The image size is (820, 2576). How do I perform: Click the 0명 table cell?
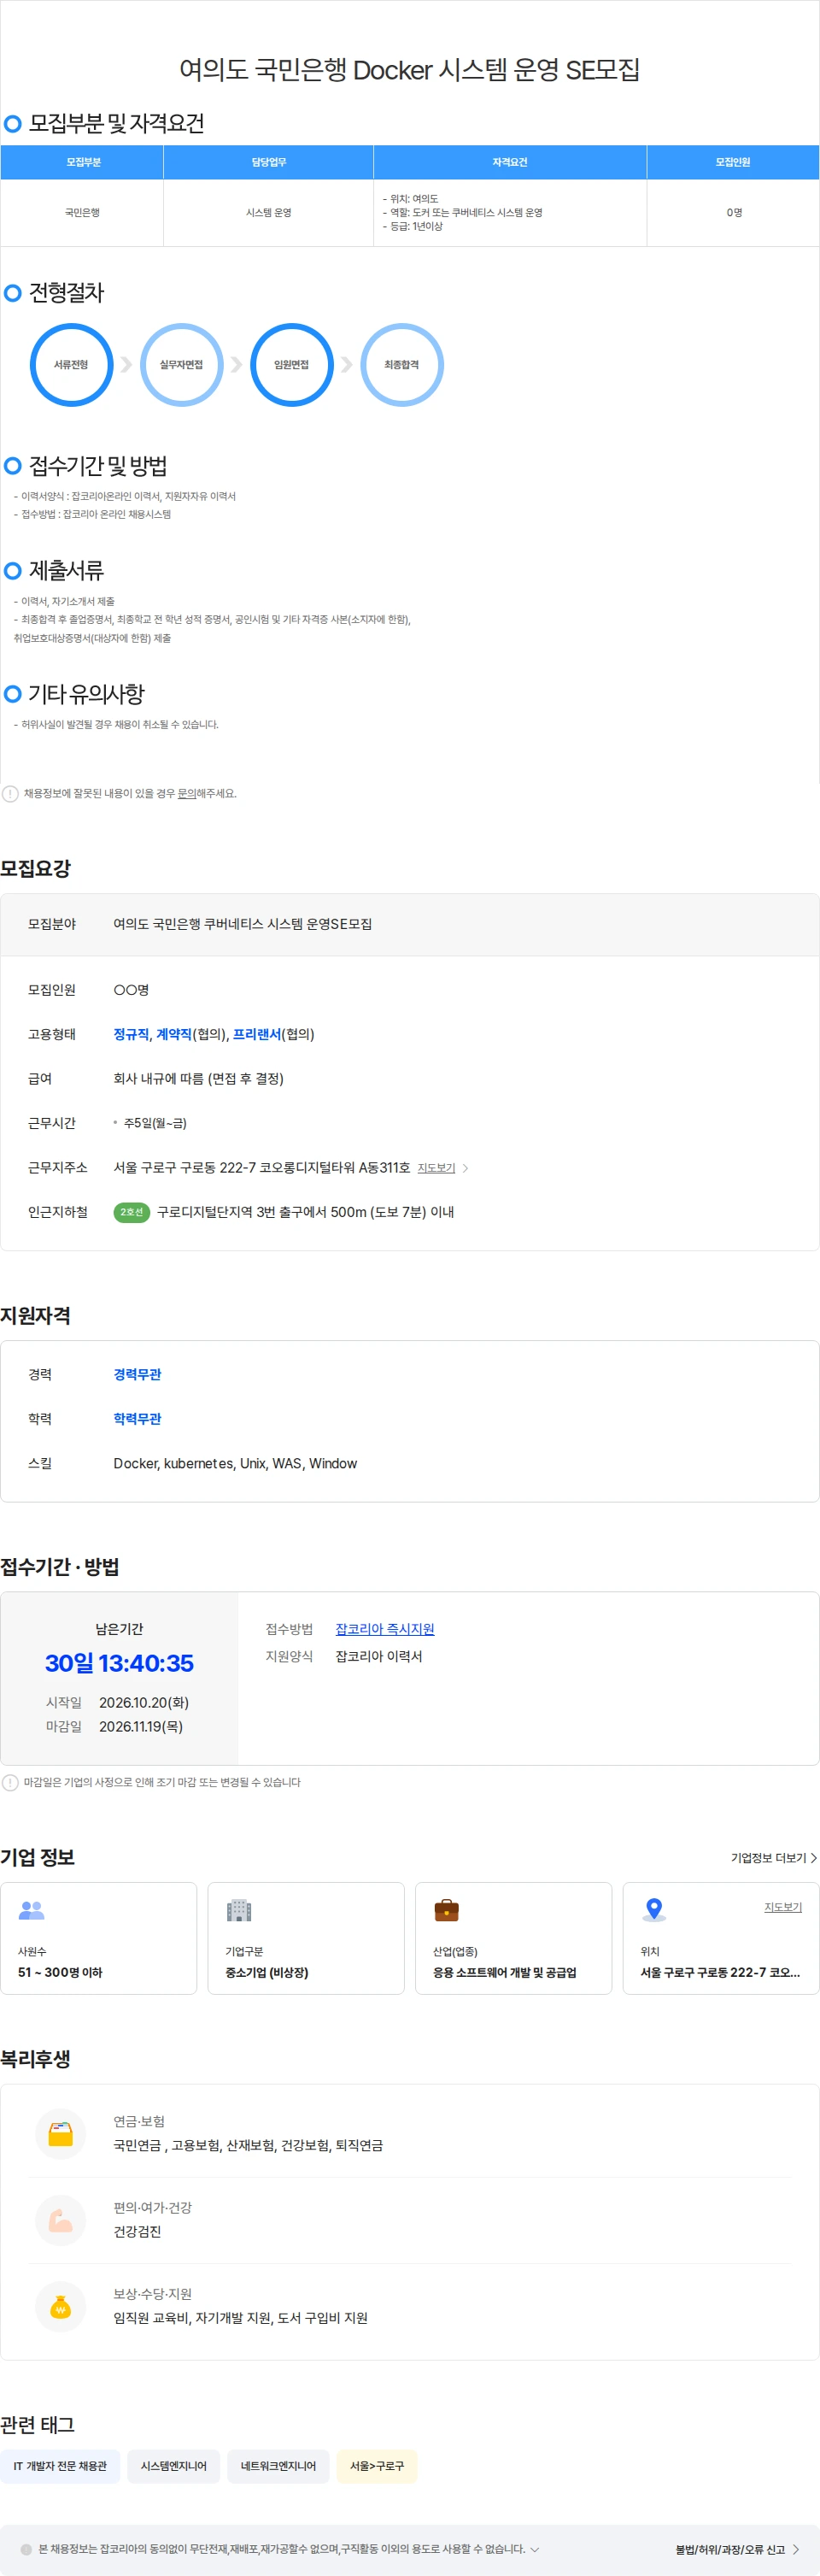click(x=733, y=213)
